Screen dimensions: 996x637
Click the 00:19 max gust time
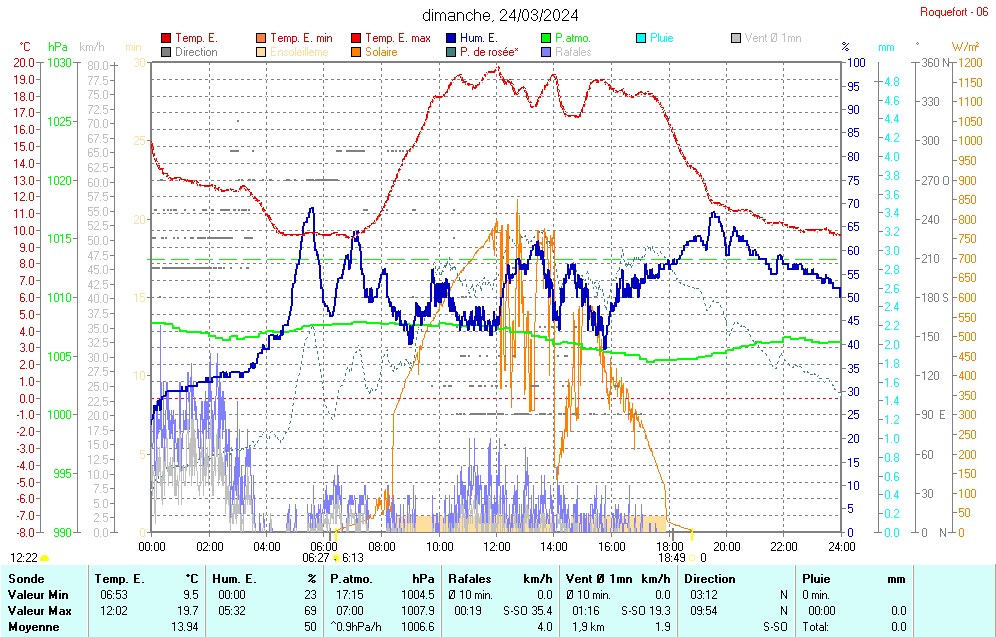[x=468, y=611]
